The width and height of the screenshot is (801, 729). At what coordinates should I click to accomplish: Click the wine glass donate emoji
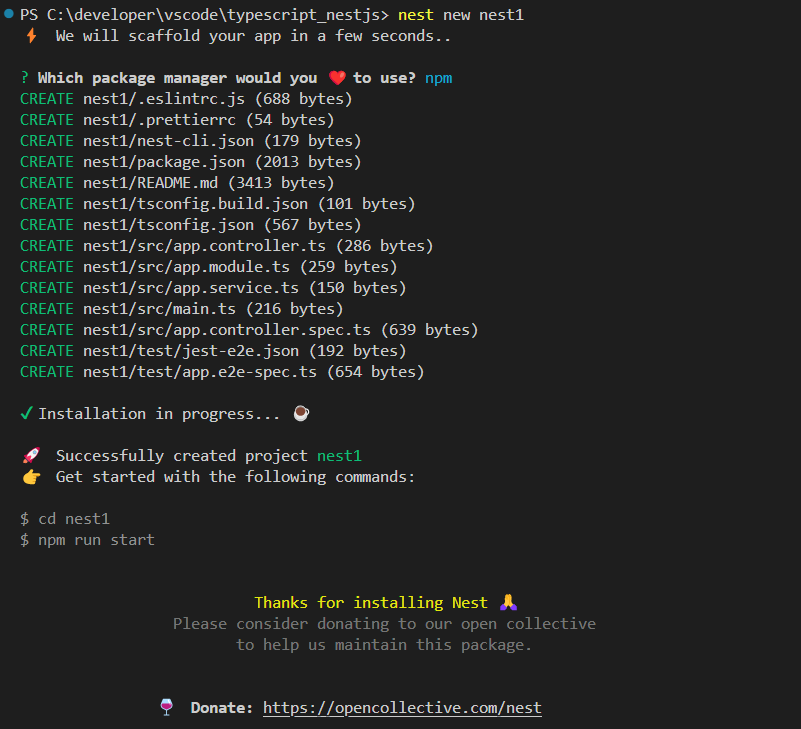tap(167, 708)
